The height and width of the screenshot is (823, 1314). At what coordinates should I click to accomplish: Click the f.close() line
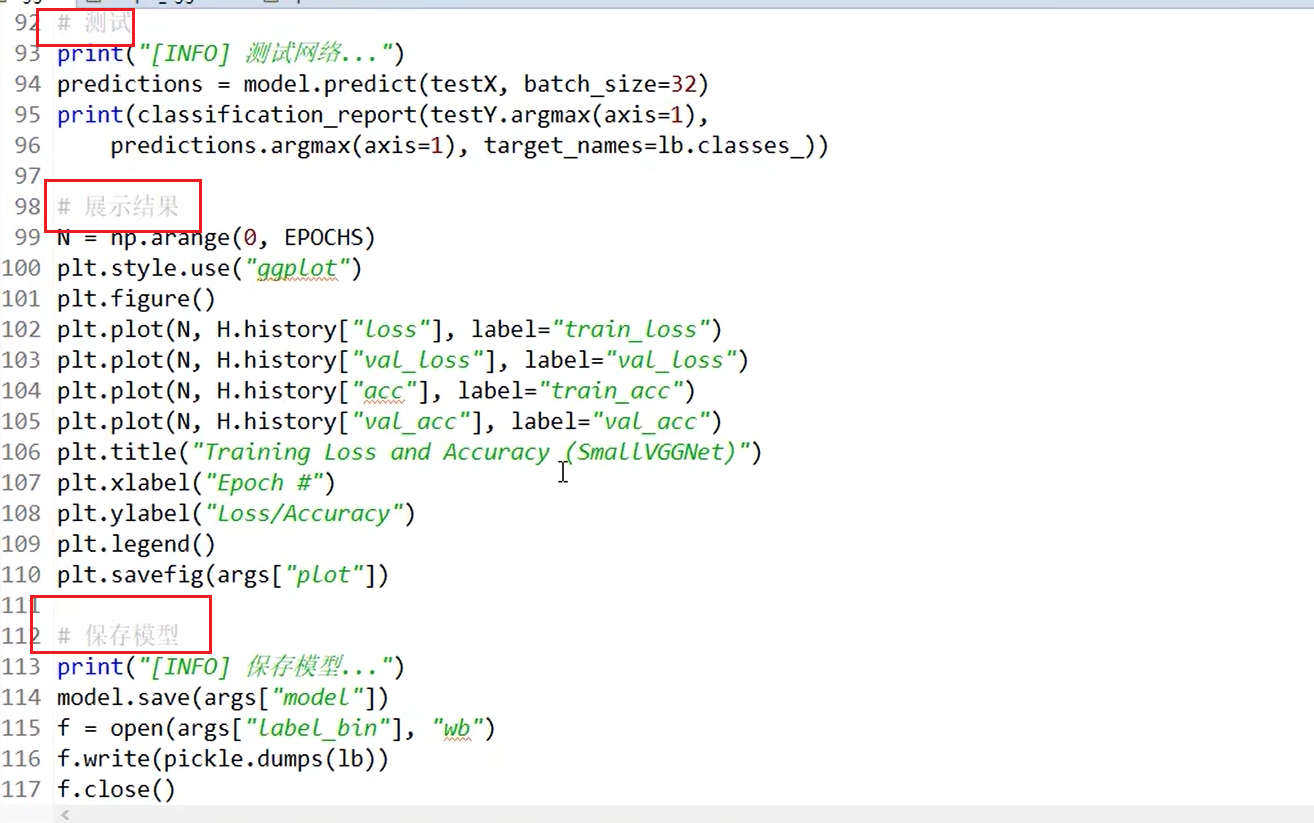pos(117,789)
